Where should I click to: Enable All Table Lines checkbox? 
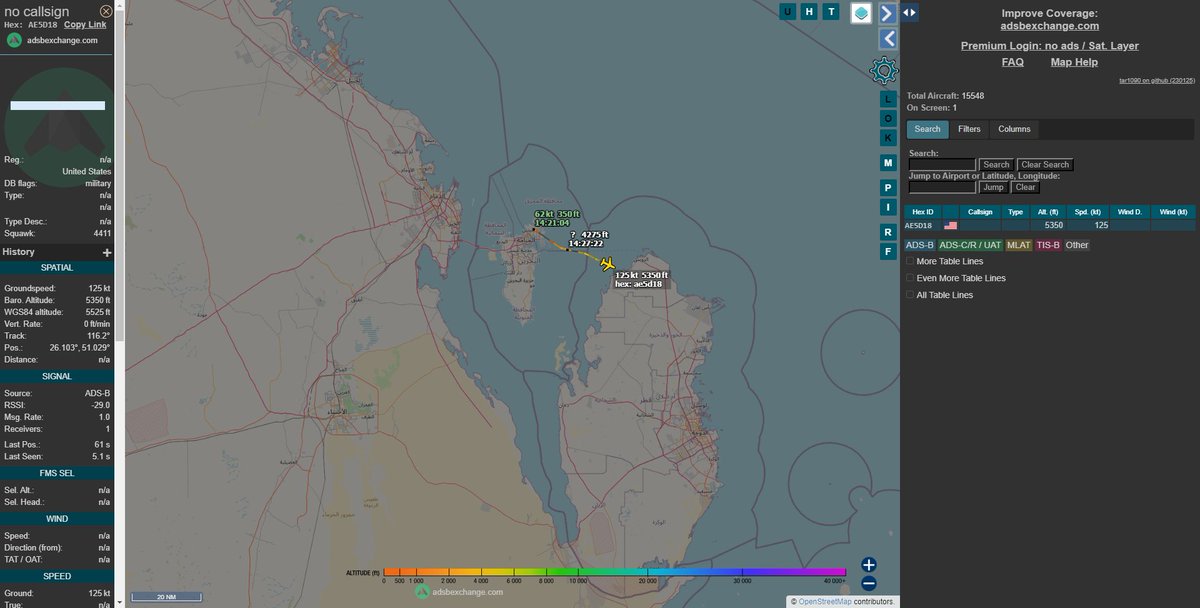click(x=910, y=295)
